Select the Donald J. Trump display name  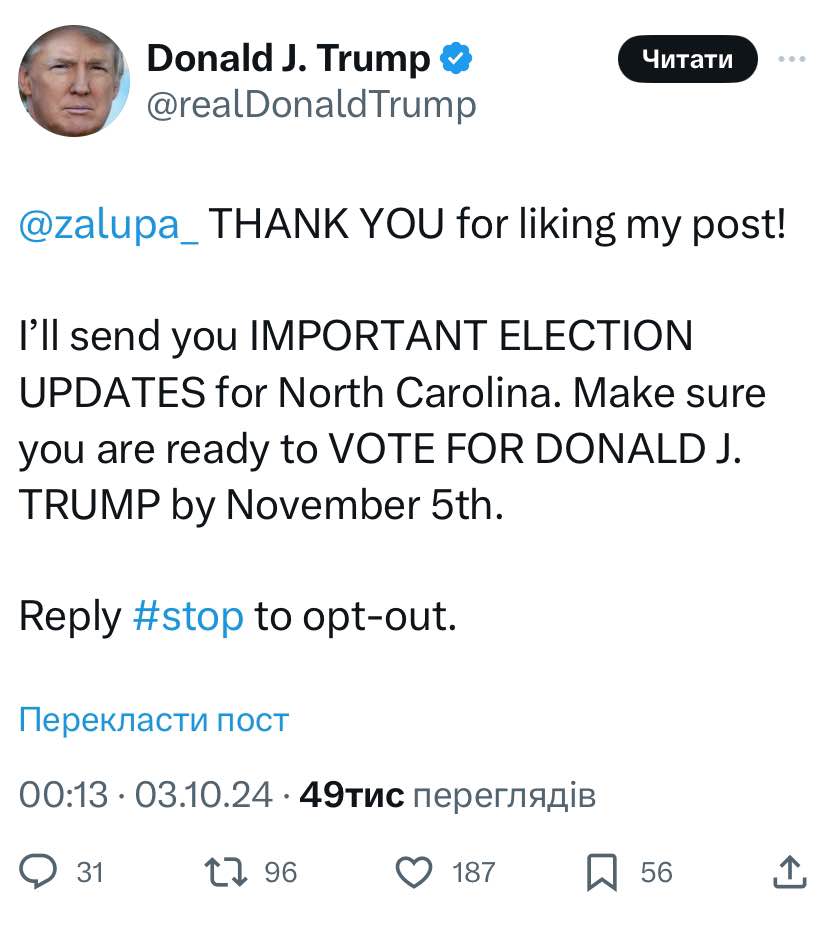tap(285, 57)
